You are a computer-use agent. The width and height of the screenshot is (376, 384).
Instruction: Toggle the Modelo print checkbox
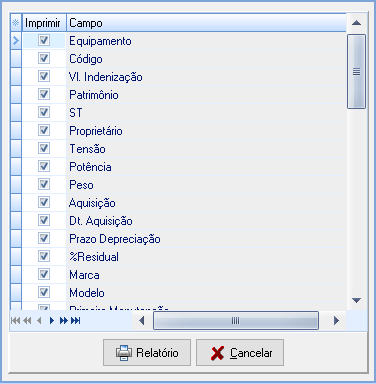pyautogui.click(x=44, y=292)
